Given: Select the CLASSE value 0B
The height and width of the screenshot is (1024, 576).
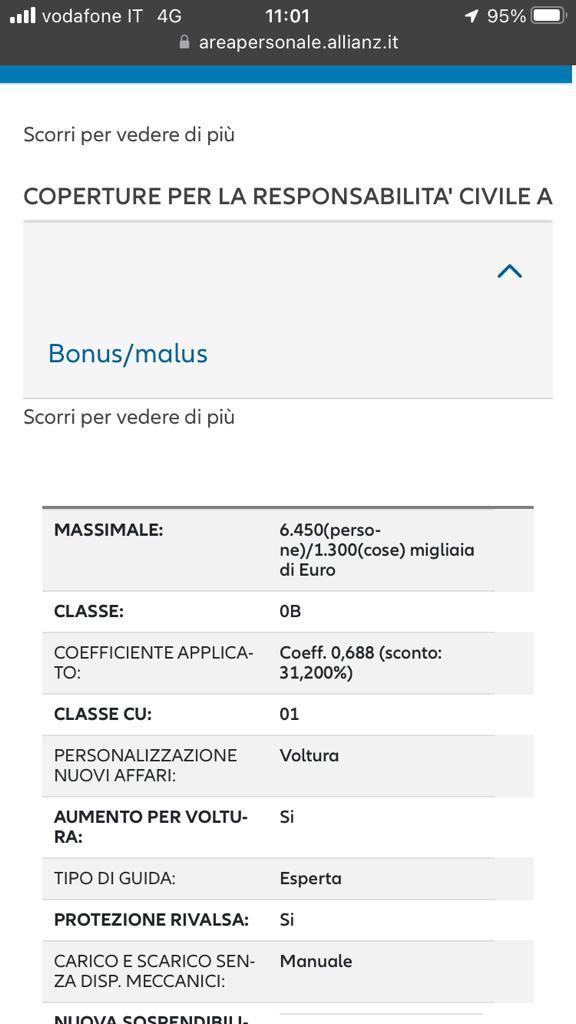Looking at the screenshot, I should pyautogui.click(x=291, y=612).
